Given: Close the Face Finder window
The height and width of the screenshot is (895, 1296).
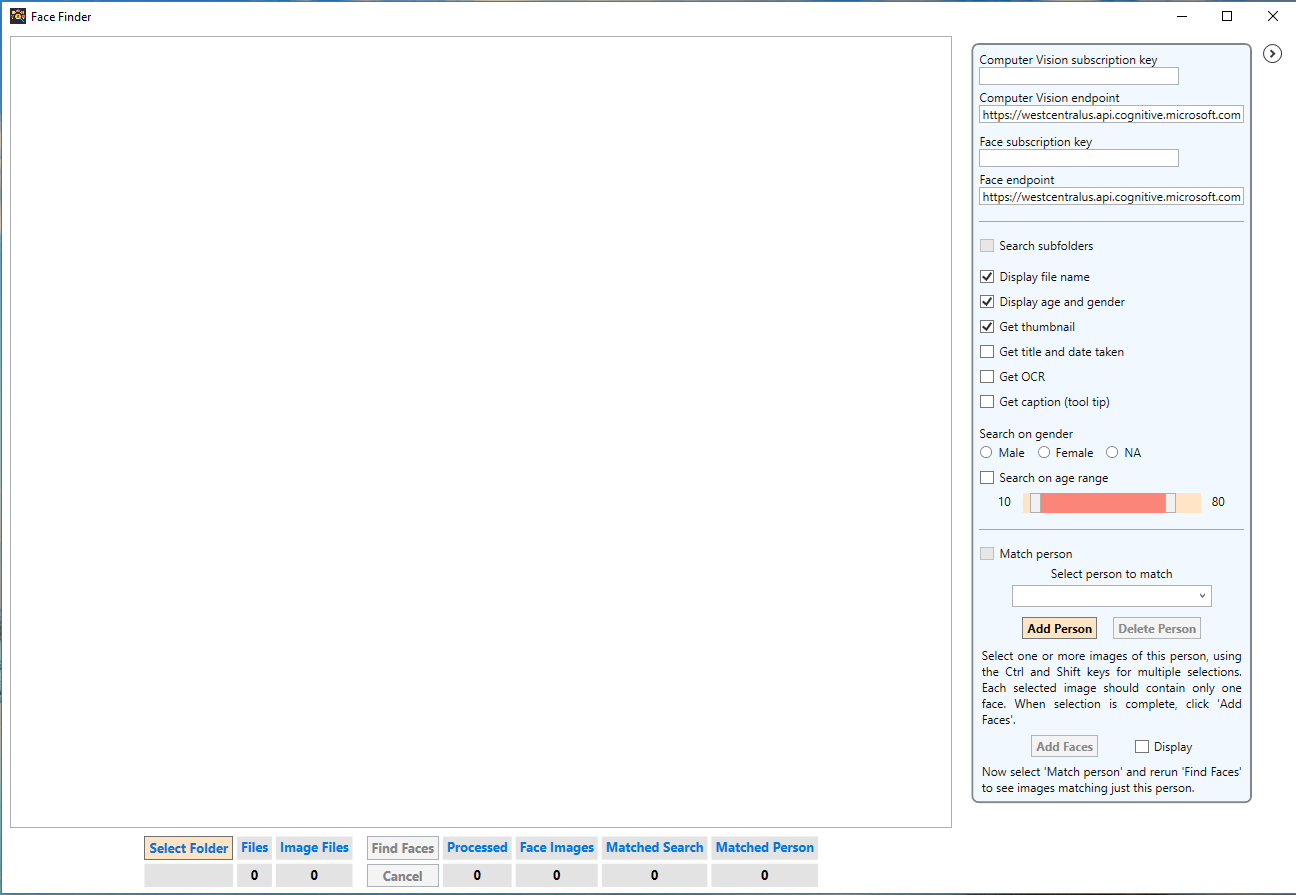Looking at the screenshot, I should coord(1272,16).
